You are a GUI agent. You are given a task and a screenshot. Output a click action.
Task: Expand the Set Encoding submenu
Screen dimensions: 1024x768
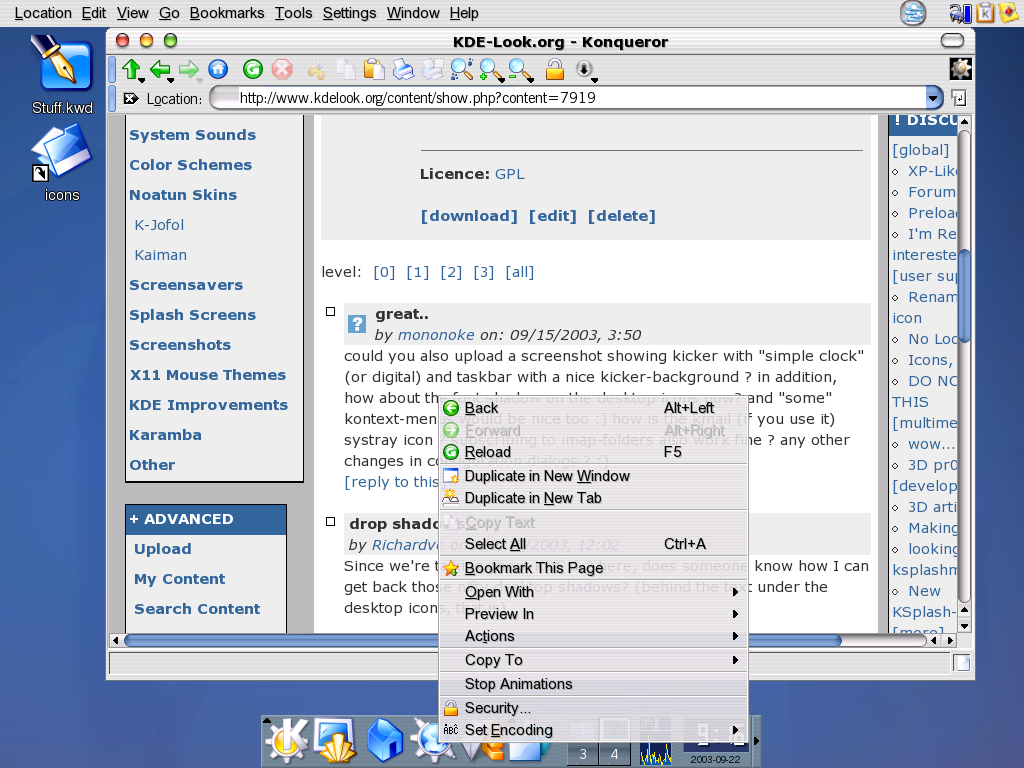click(x=594, y=730)
